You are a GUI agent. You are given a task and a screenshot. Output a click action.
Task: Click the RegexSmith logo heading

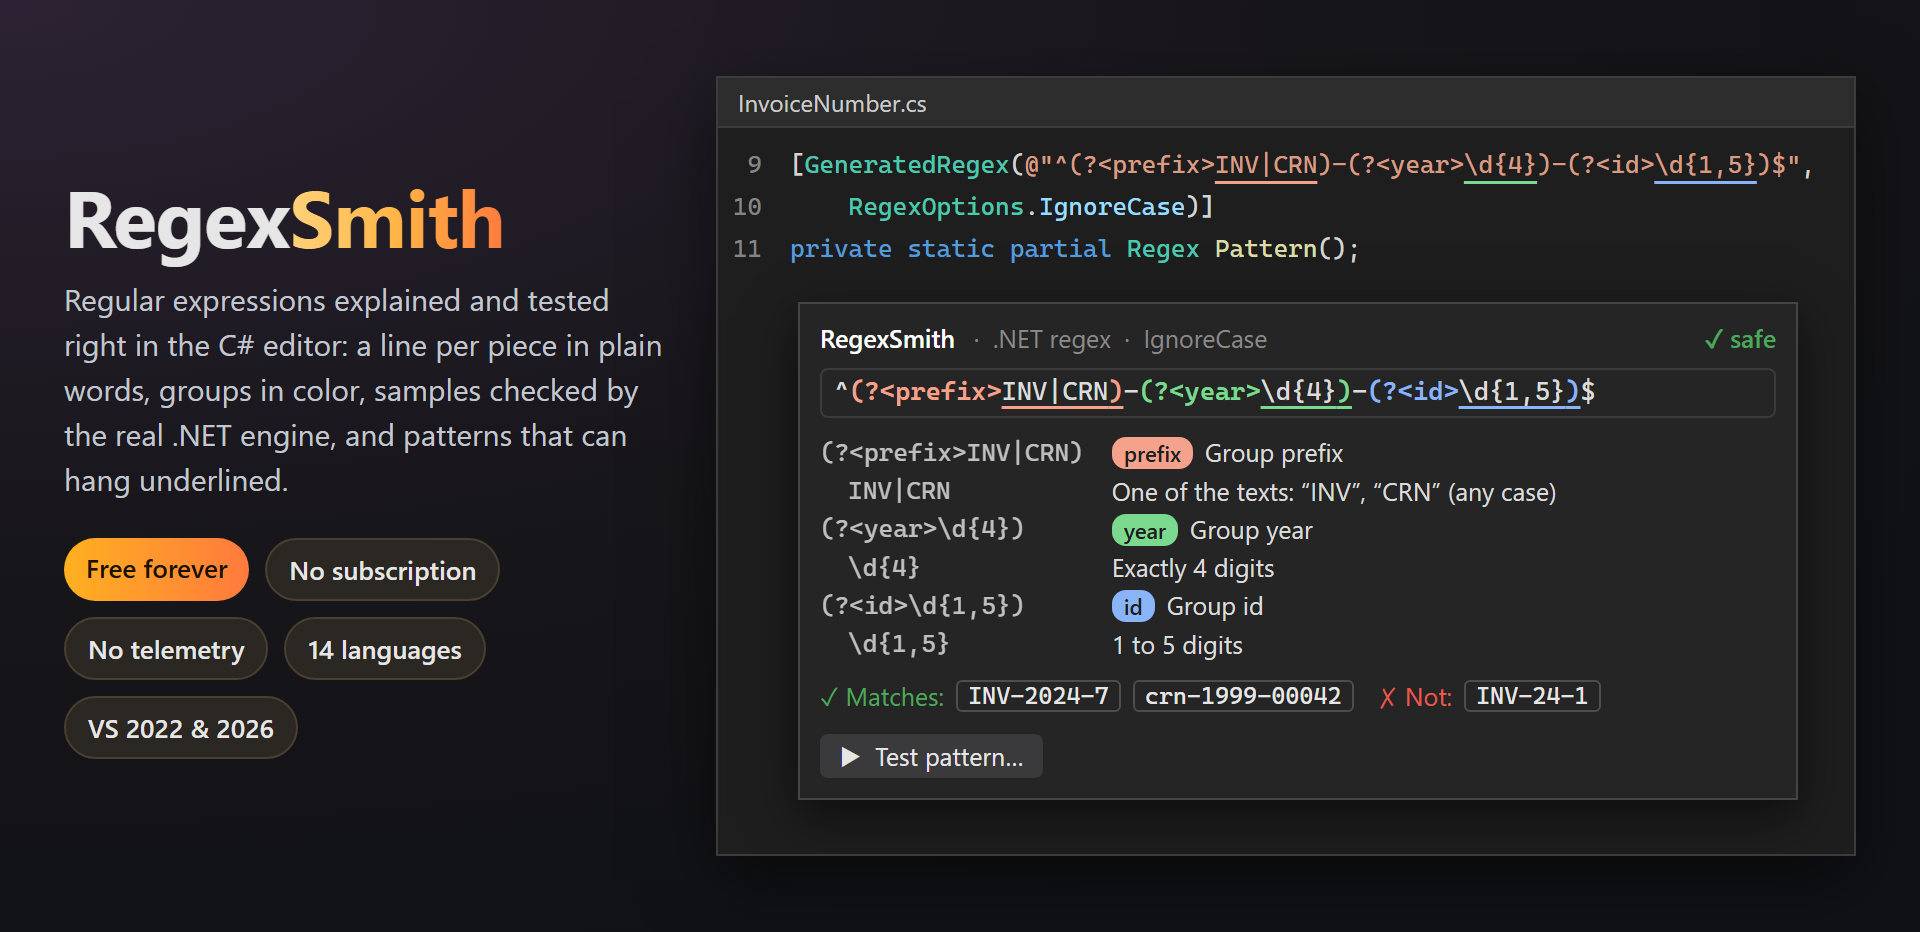[x=285, y=221]
